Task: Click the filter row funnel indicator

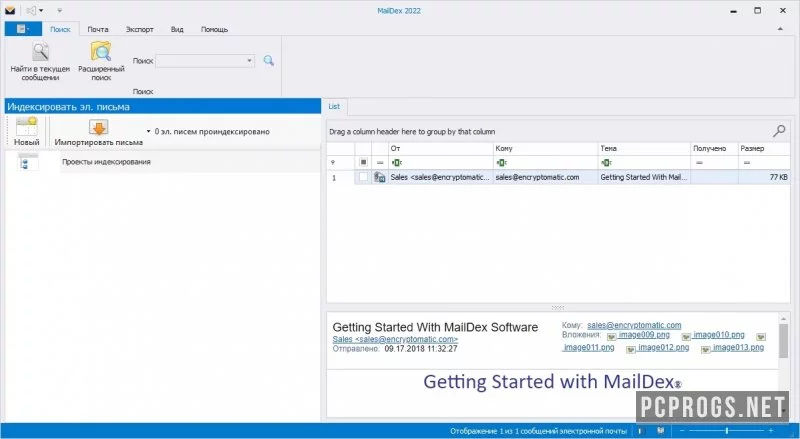Action: (x=333, y=163)
